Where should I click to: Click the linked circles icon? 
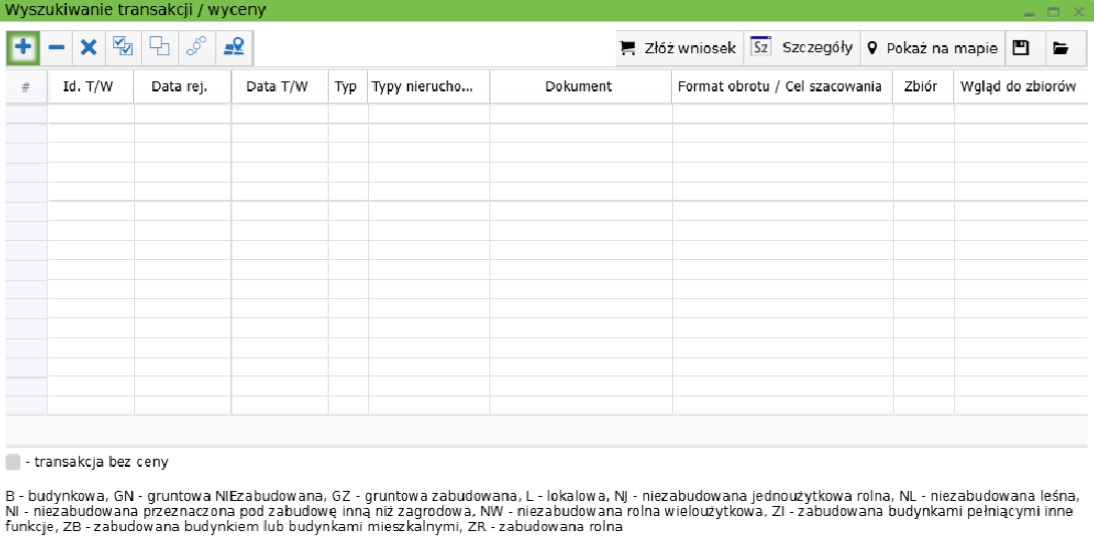[197, 47]
